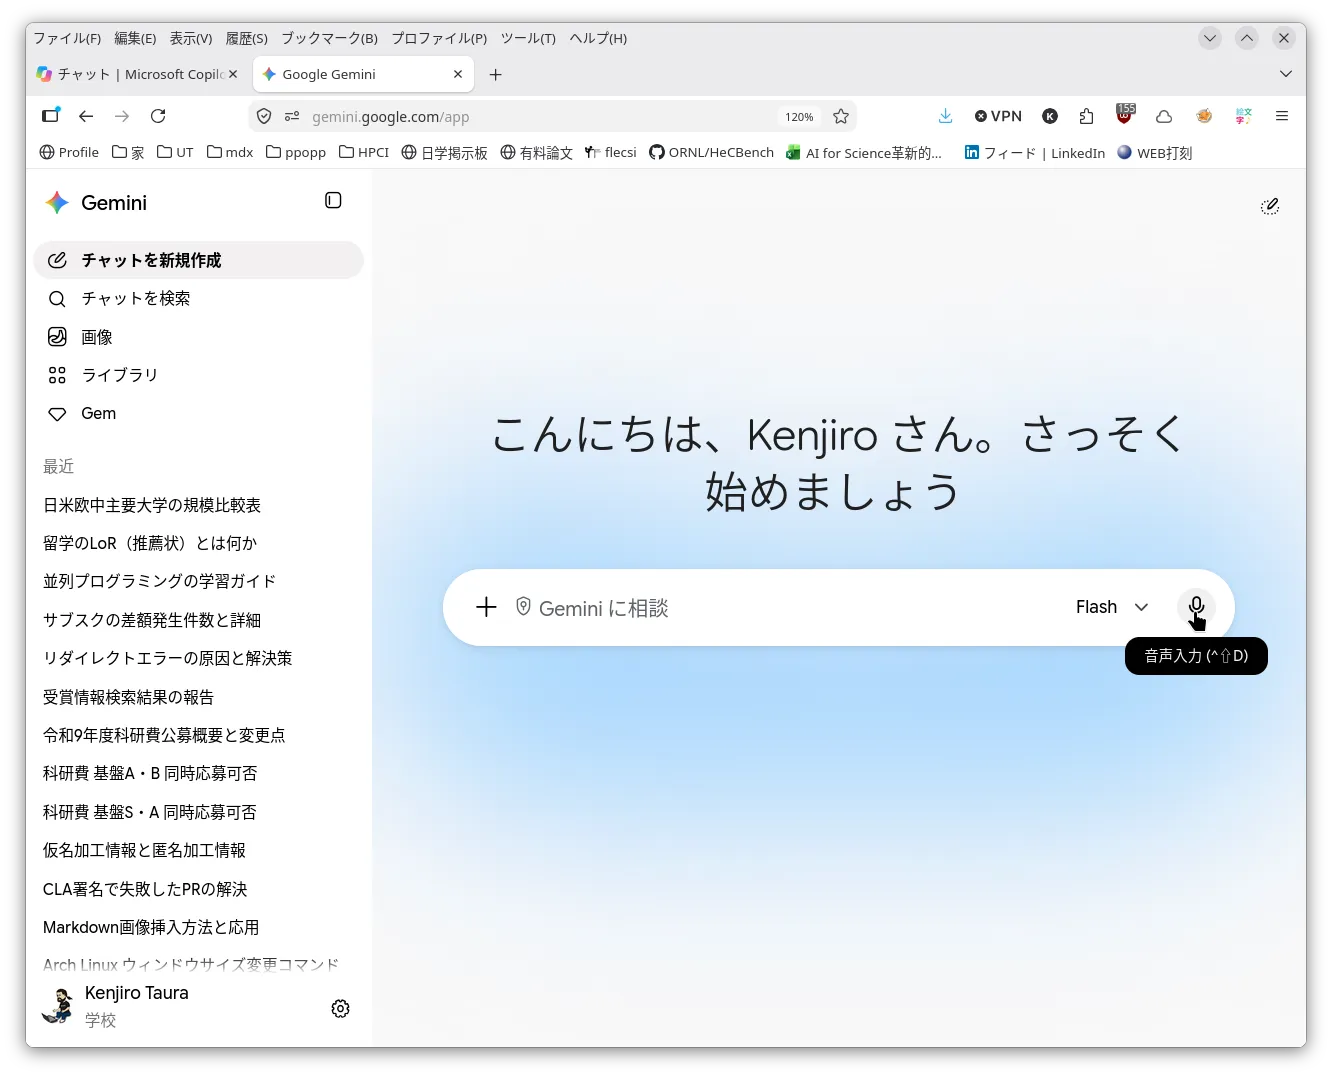Start a new chat via チャットを新規作成

(198, 260)
